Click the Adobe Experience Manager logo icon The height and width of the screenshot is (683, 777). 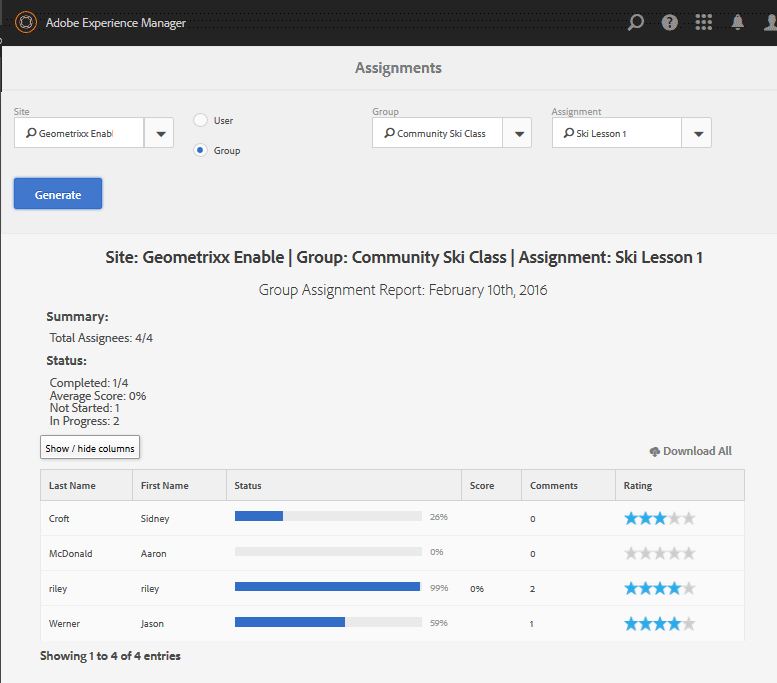coord(26,22)
